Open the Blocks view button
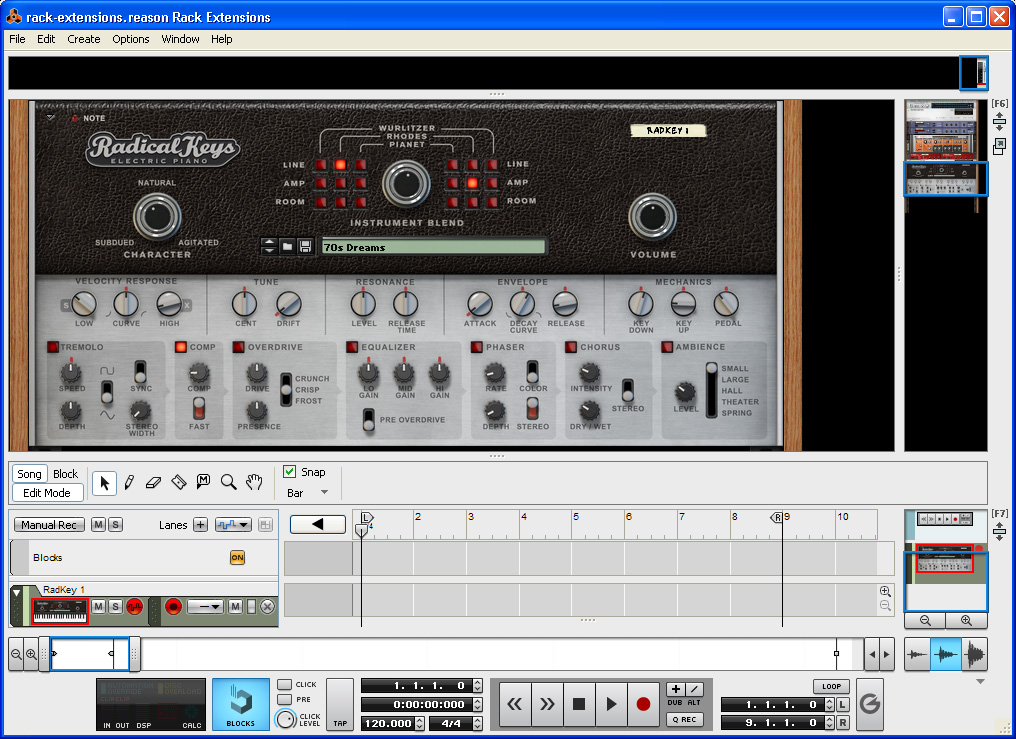This screenshot has height=739, width=1016. 240,705
